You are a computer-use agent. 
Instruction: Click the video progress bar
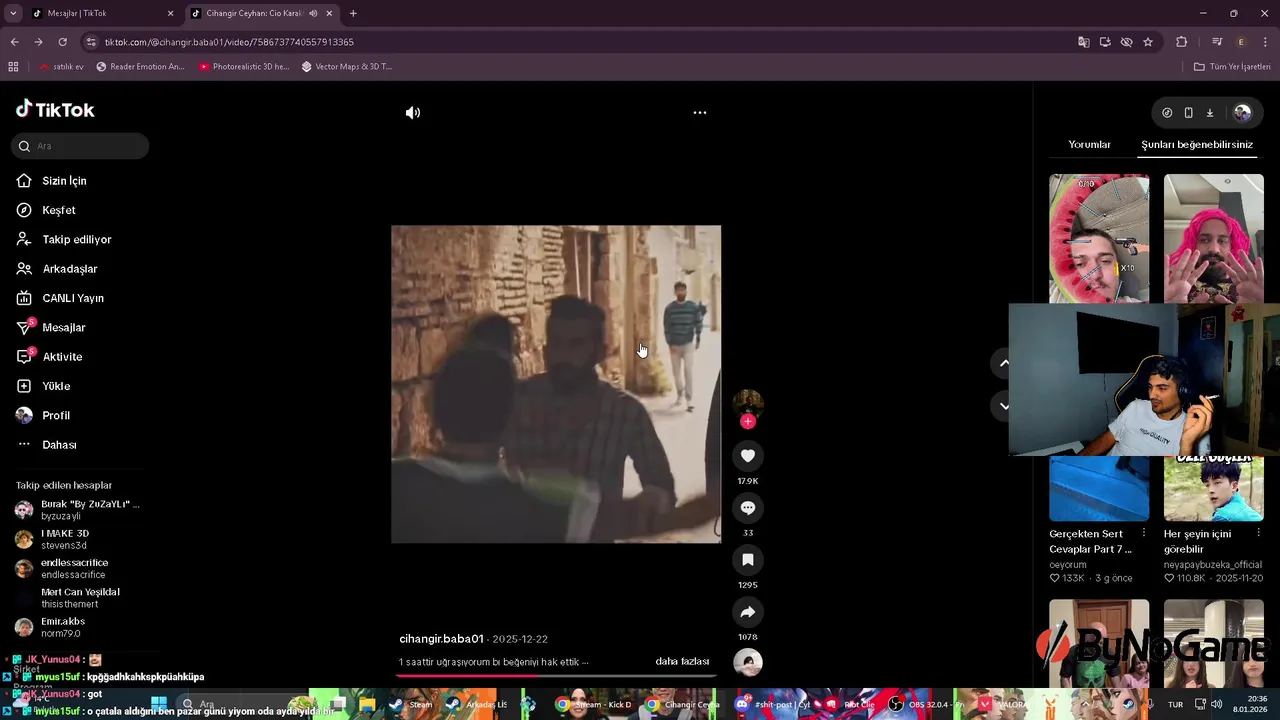coord(556,676)
